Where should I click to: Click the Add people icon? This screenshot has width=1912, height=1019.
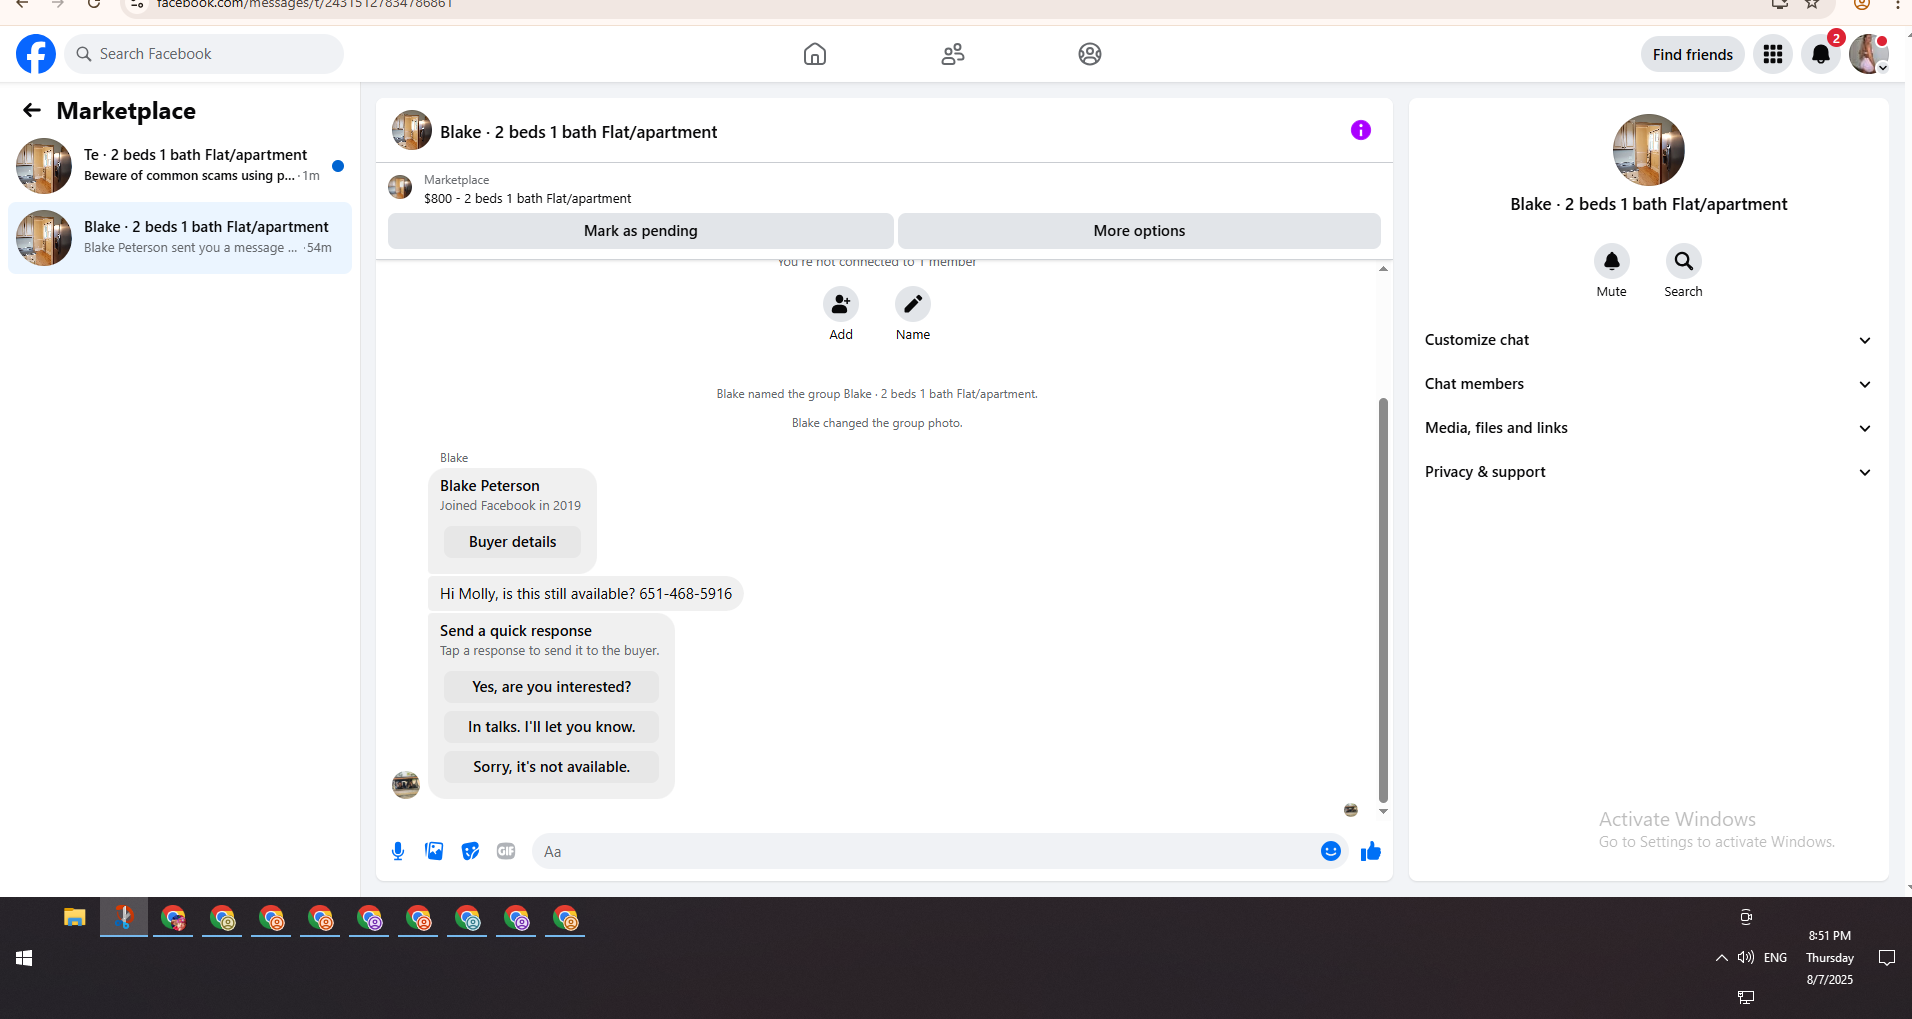click(841, 304)
